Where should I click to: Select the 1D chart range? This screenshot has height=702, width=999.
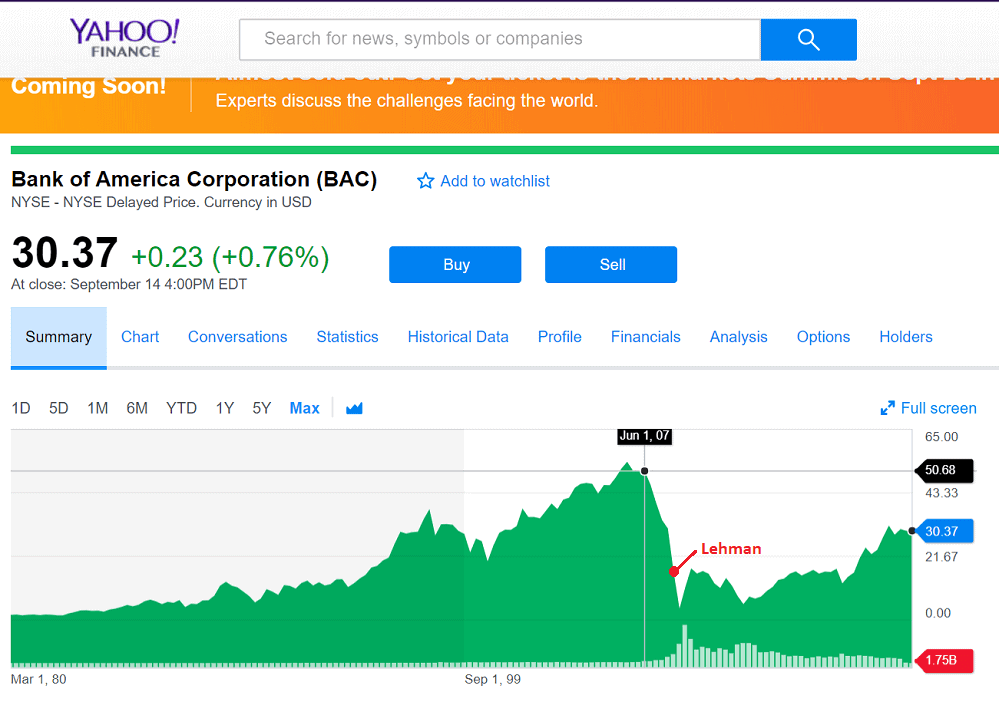coord(21,408)
